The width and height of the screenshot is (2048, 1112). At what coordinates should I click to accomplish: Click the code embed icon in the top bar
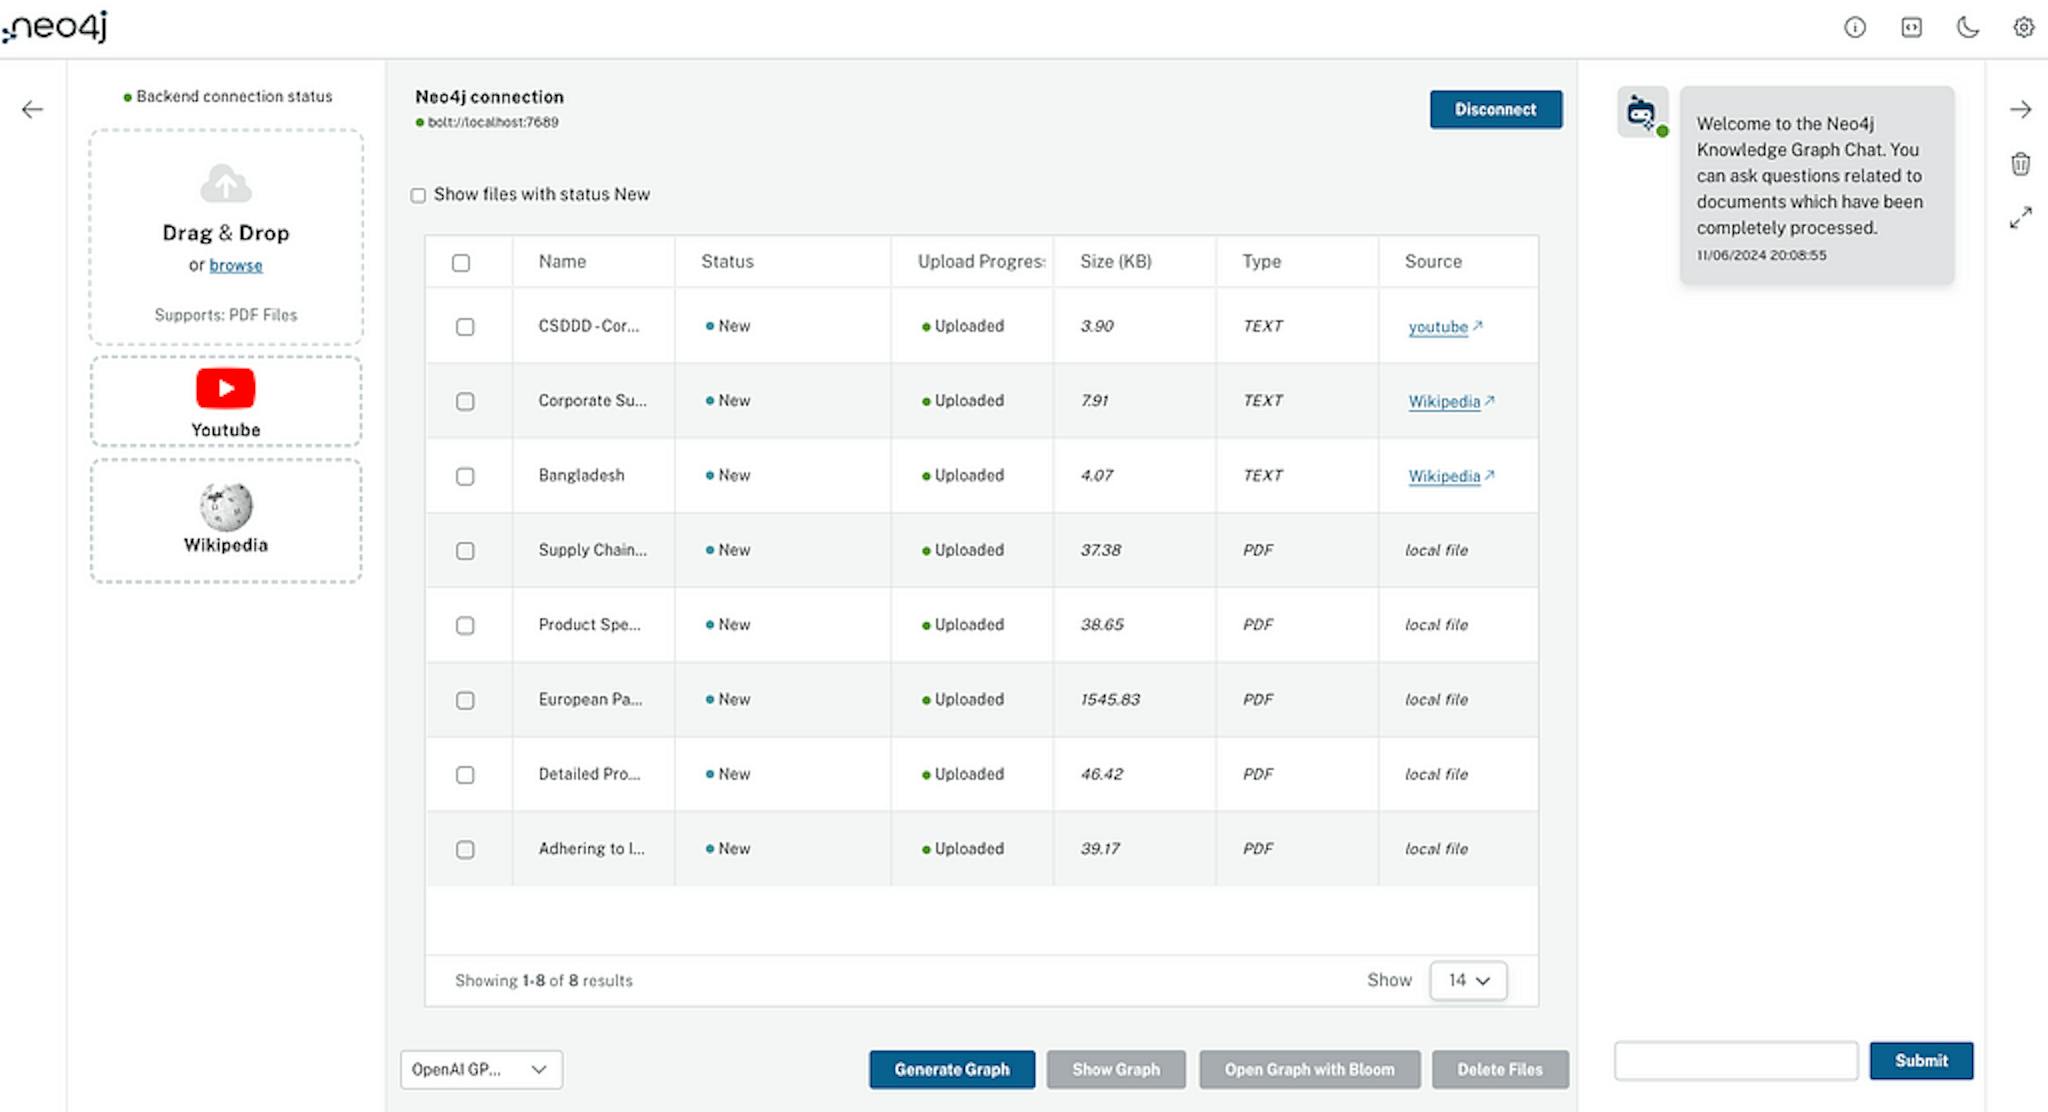tap(1911, 28)
